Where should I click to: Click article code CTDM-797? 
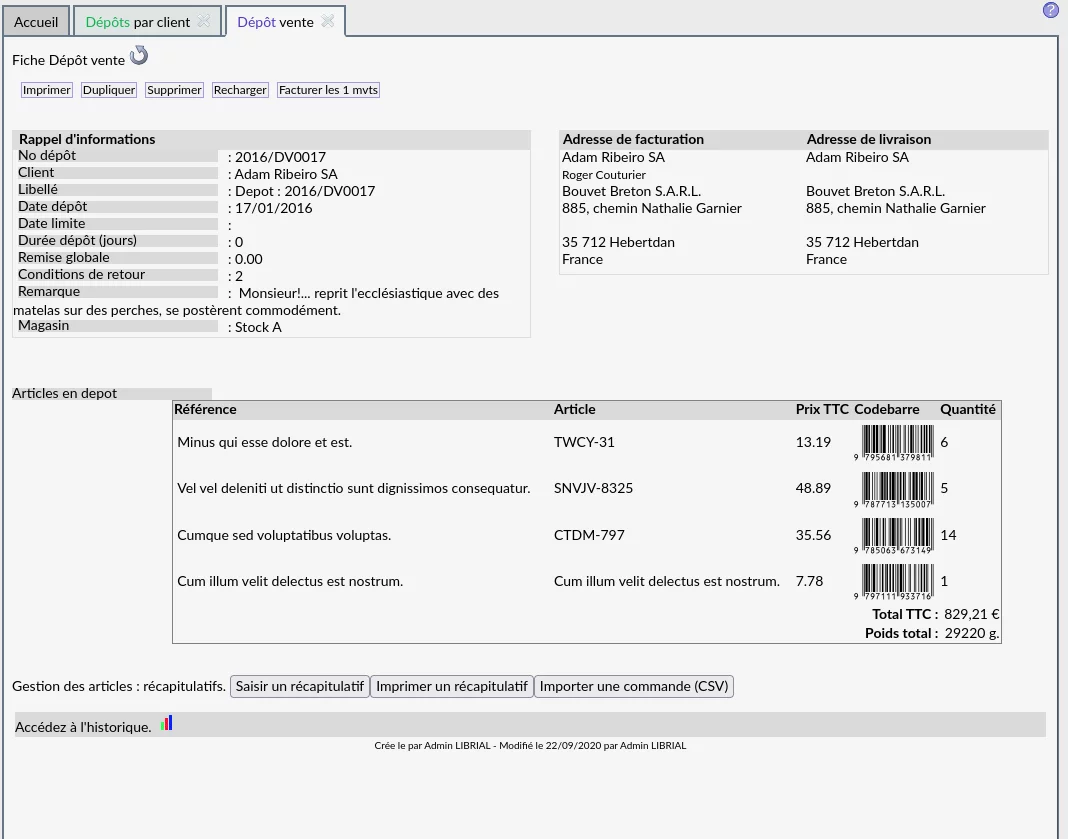click(x=589, y=535)
